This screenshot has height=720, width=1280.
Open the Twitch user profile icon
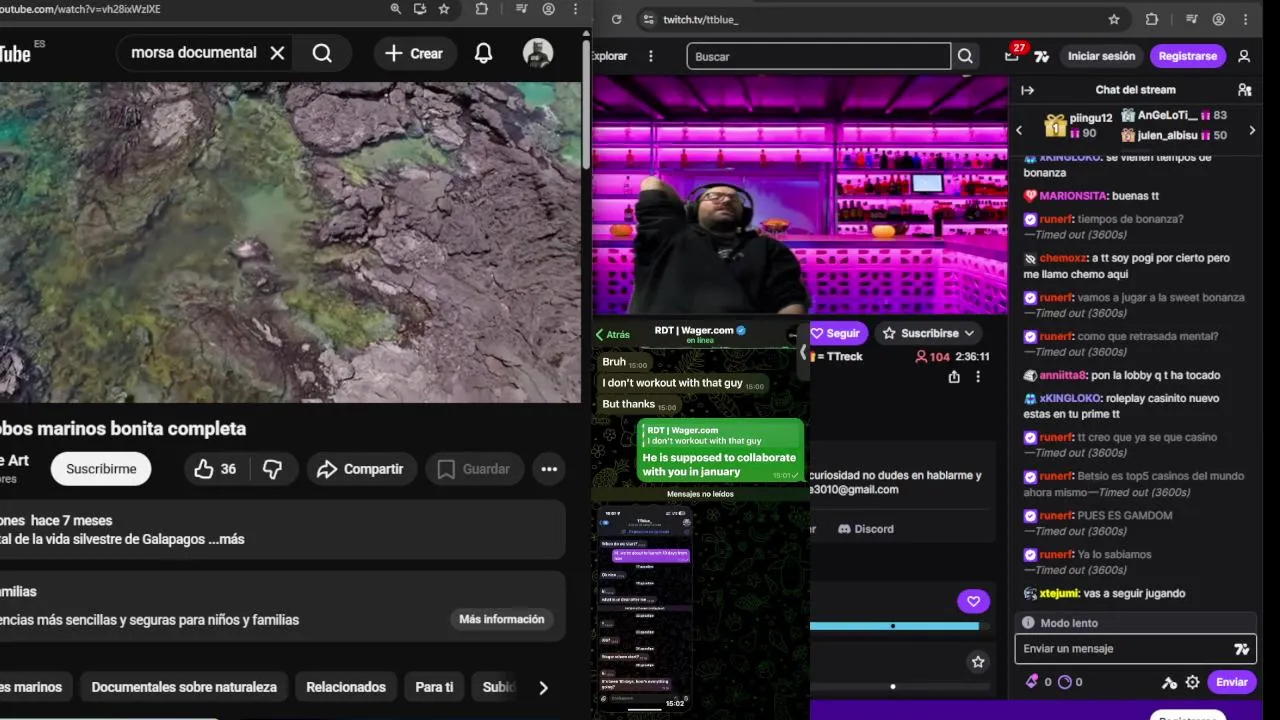(x=1244, y=56)
